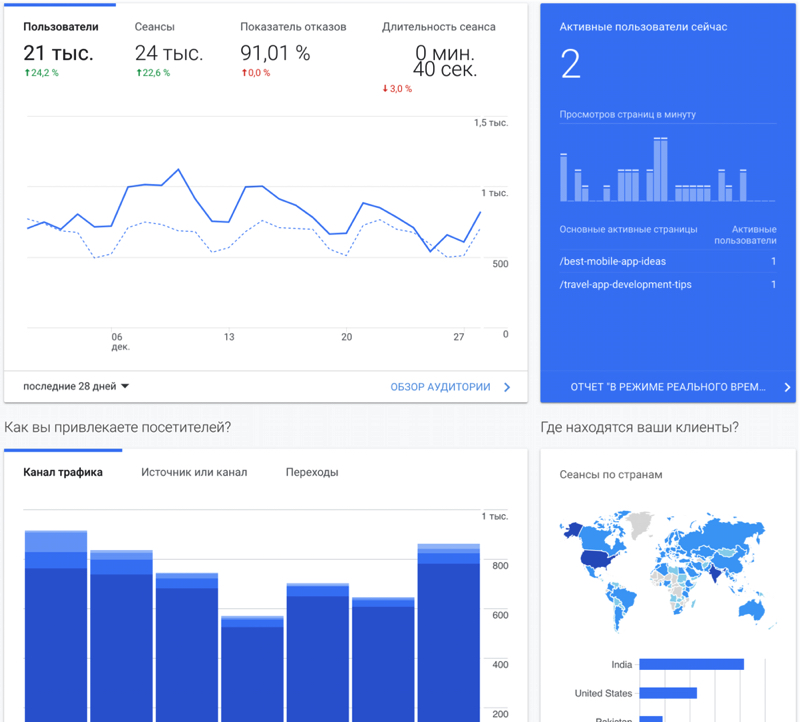Click the /best-mobile-app-ideas active page row
Image resolution: width=800 pixels, height=722 pixels.
point(667,261)
